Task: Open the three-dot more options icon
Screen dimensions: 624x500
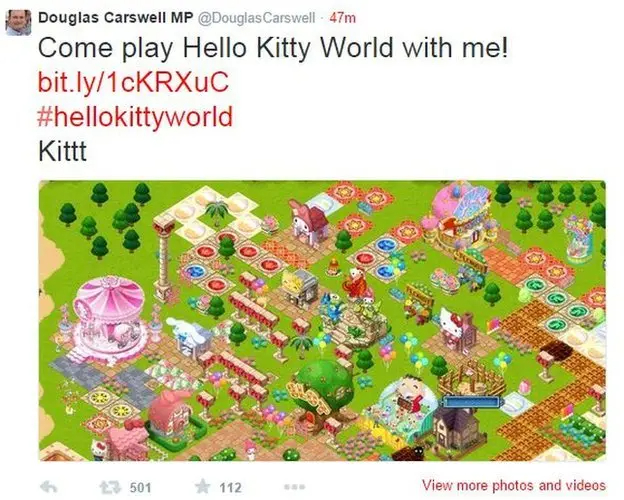Action: 294,486
